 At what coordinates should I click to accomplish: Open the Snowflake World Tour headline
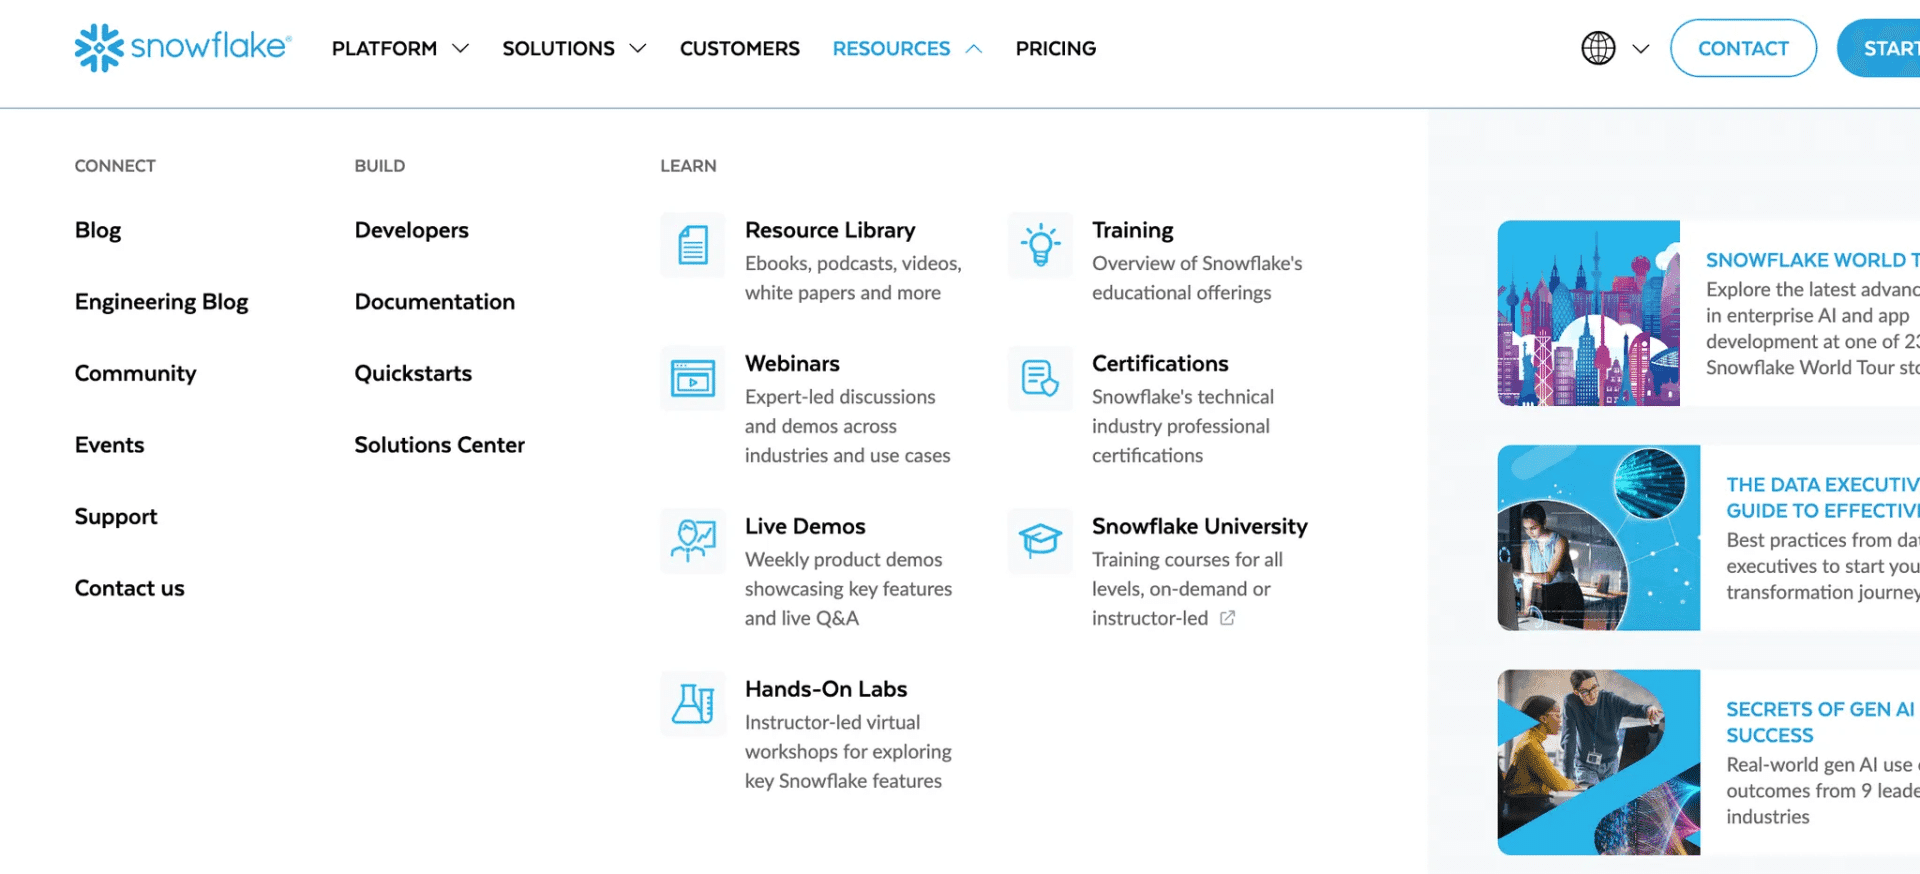click(1813, 260)
